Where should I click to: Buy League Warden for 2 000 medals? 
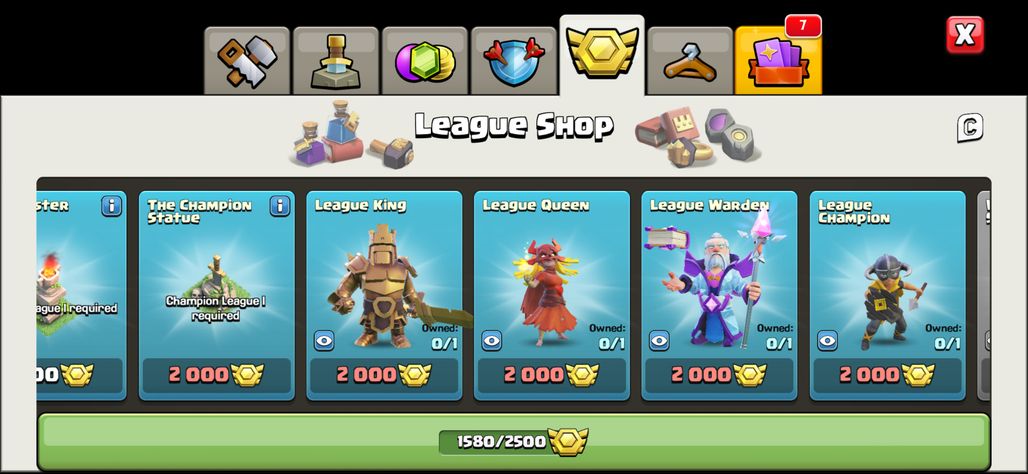(720, 375)
